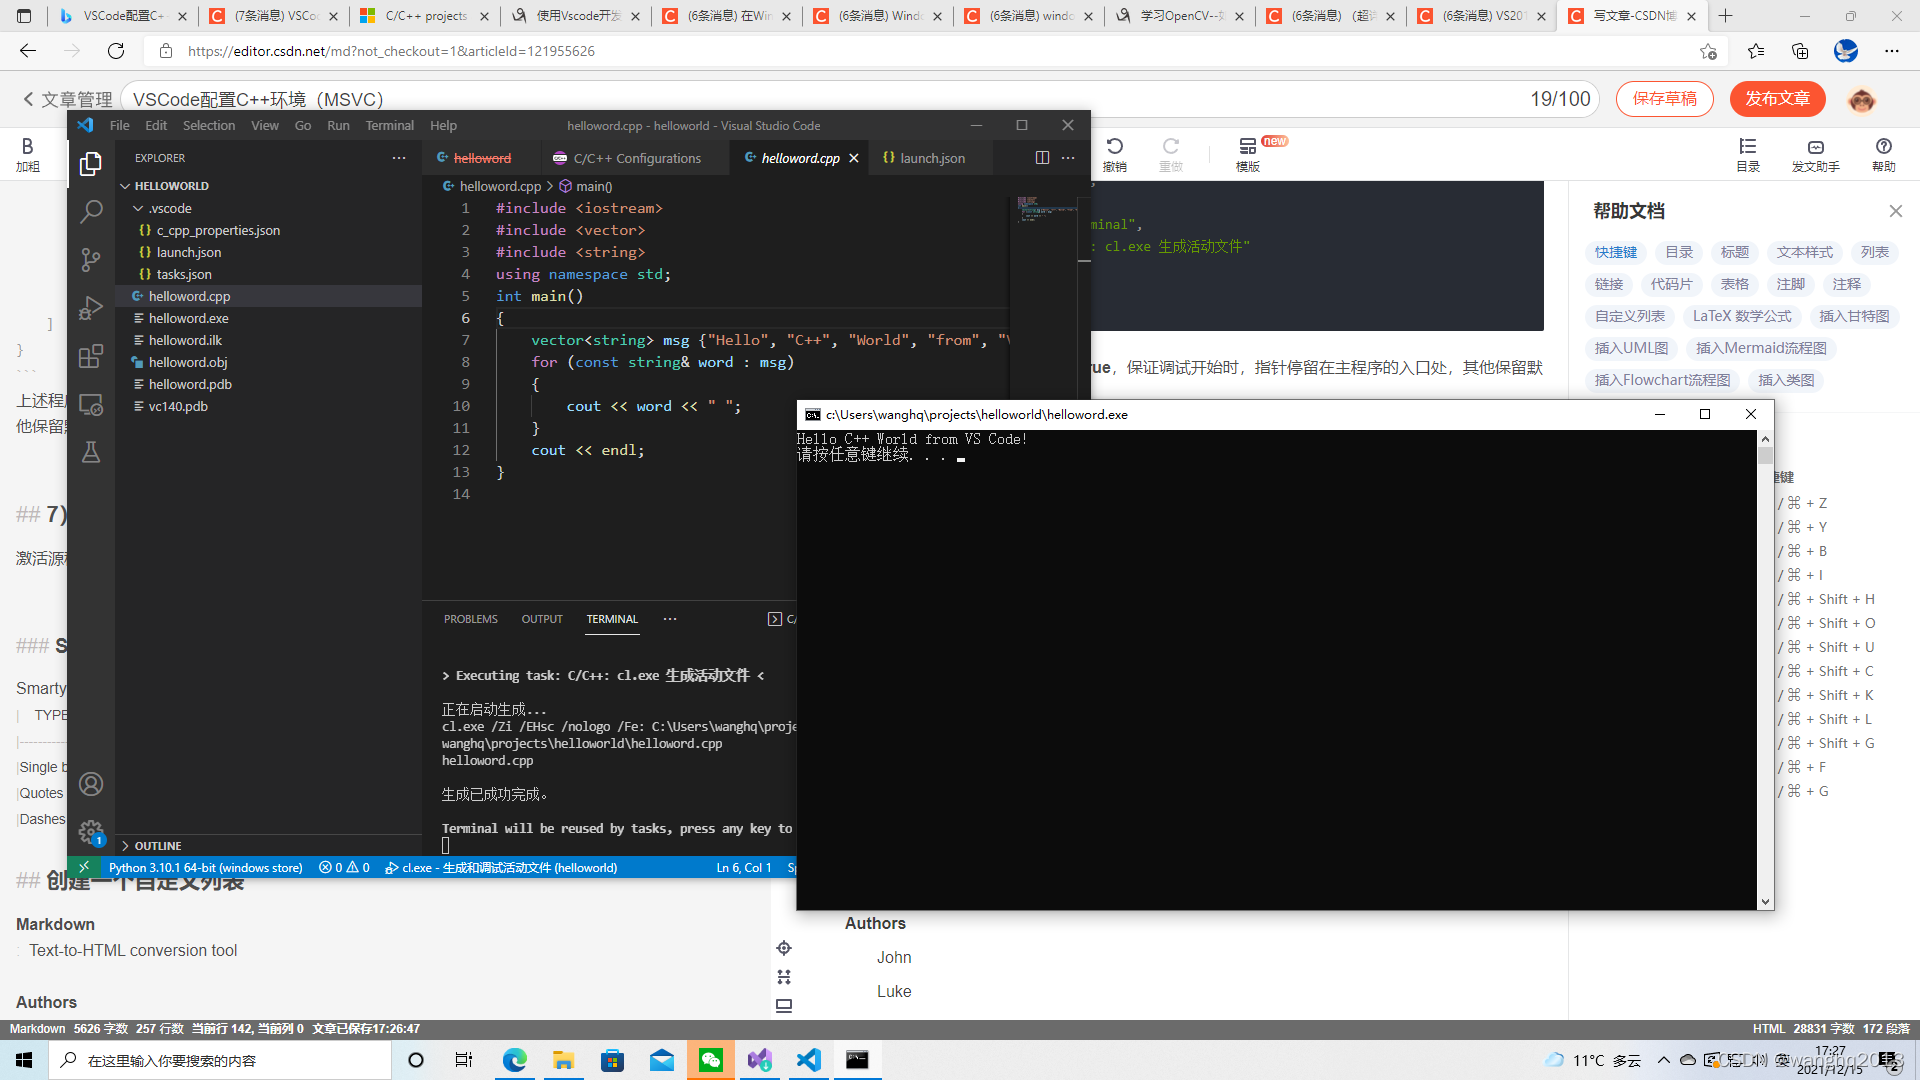Open more panel tabs ellipsis beside TERMINAL
This screenshot has height=1080, width=1920.
(670, 619)
